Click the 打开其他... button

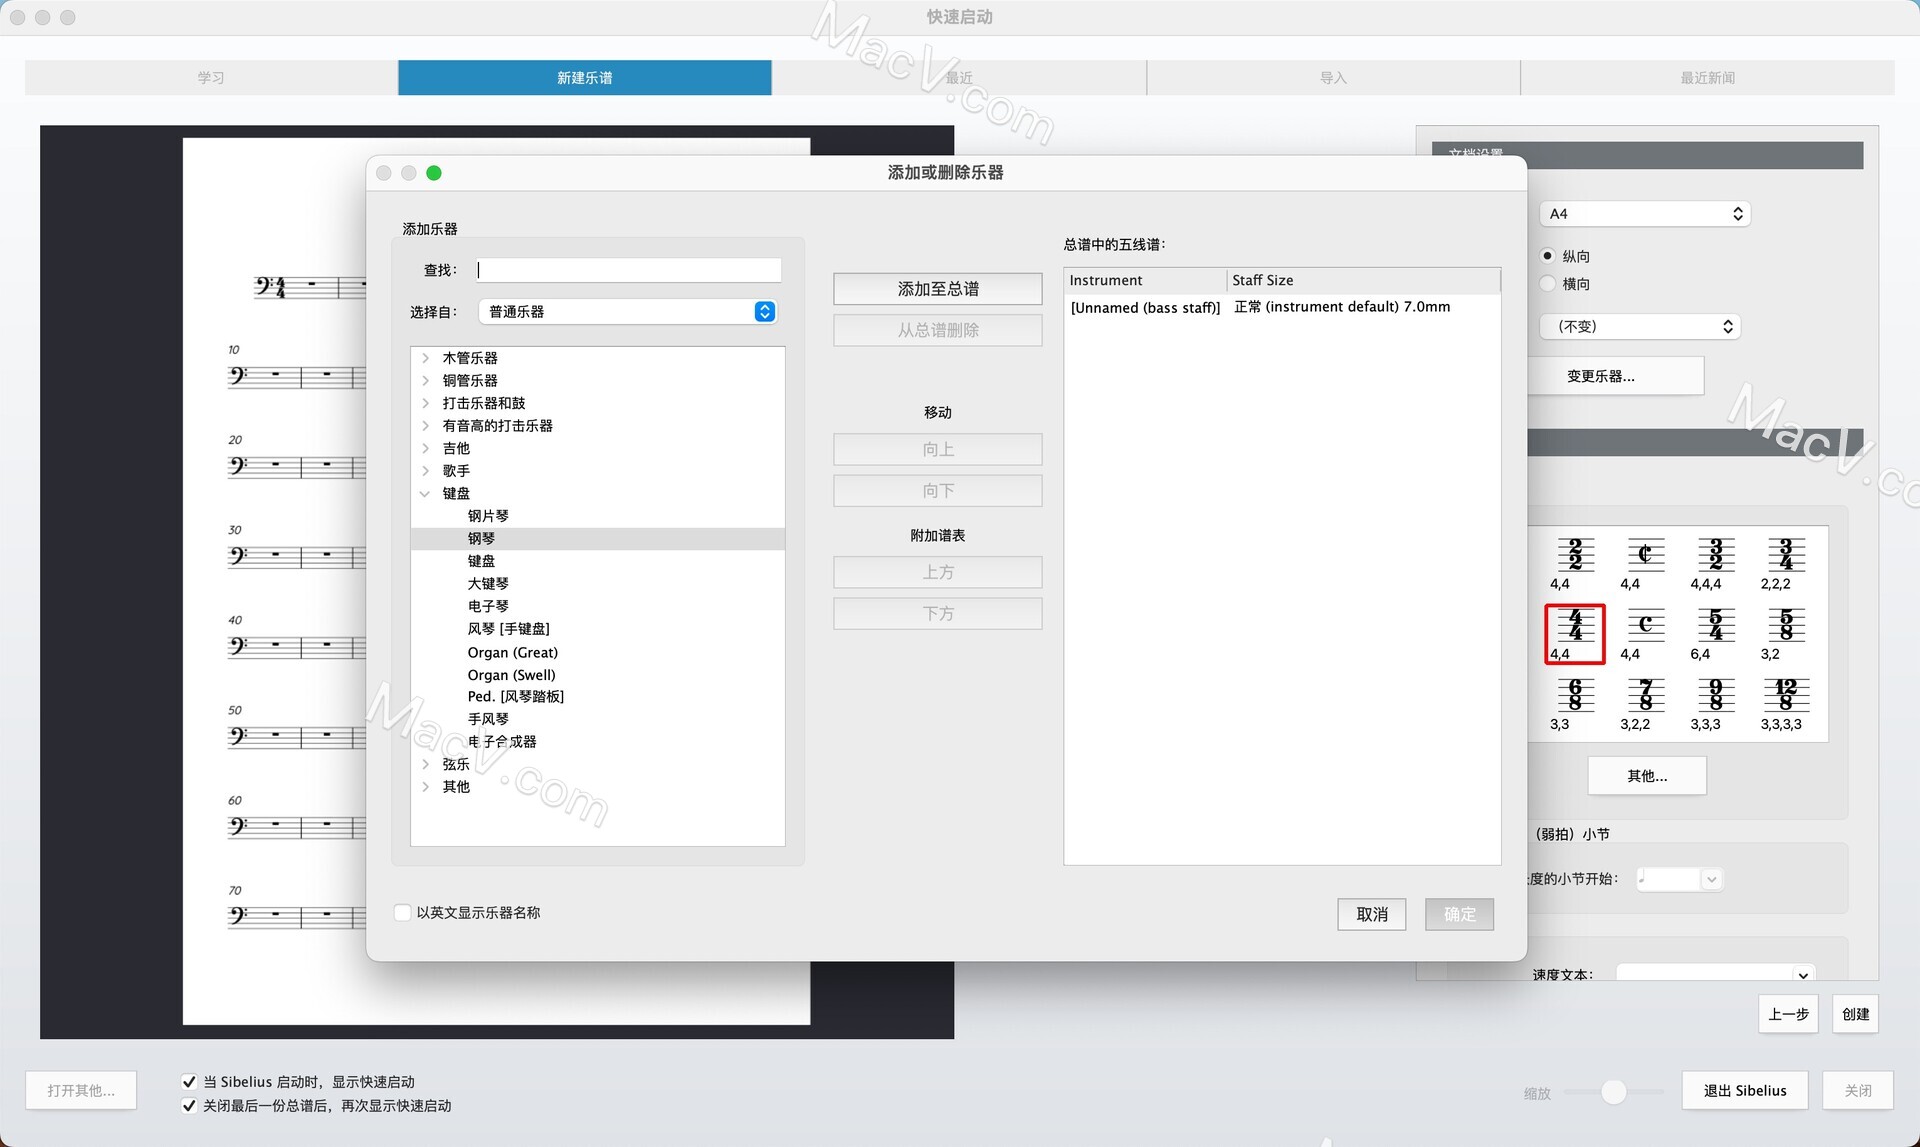[81, 1090]
